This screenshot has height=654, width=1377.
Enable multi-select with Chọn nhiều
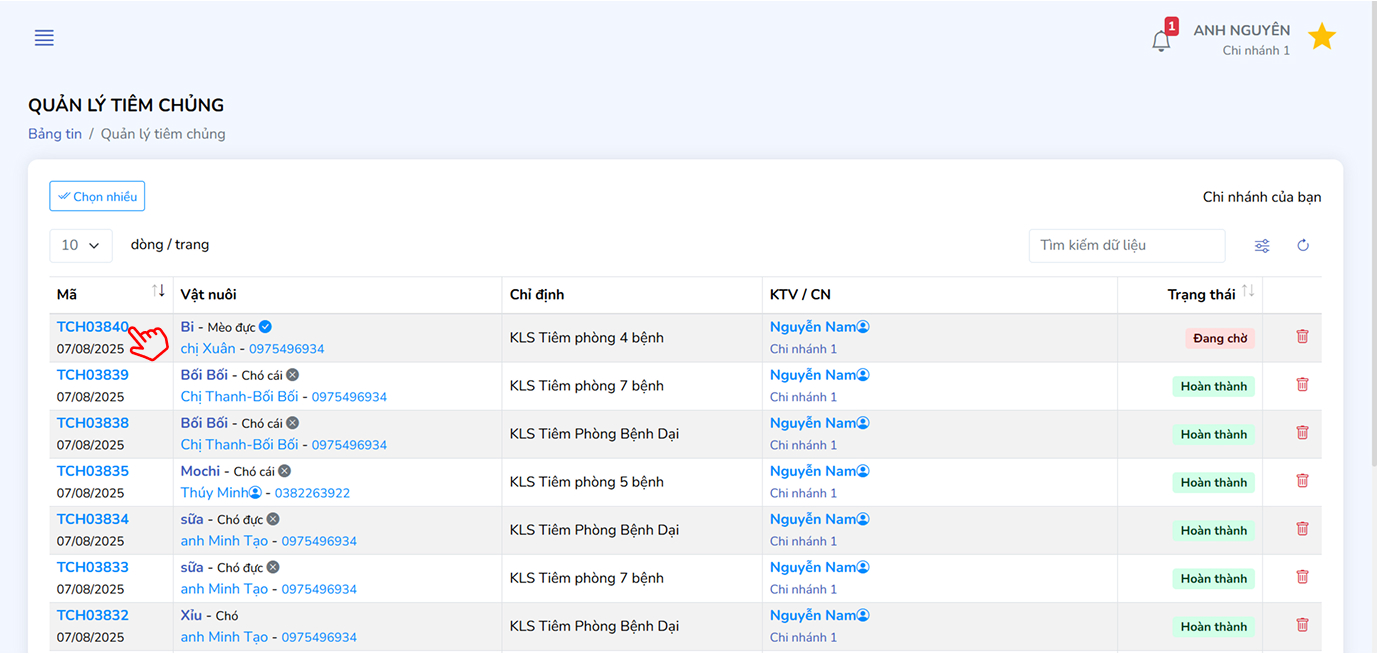97,197
